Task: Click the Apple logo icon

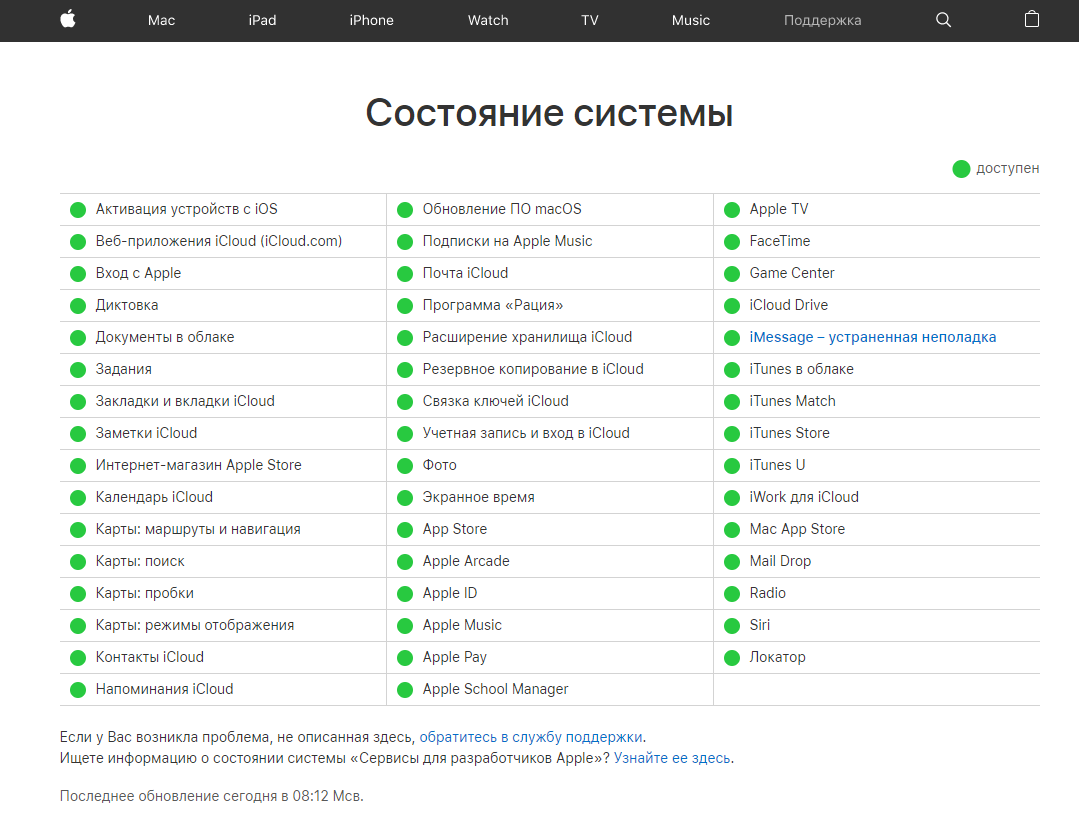Action: click(x=67, y=19)
